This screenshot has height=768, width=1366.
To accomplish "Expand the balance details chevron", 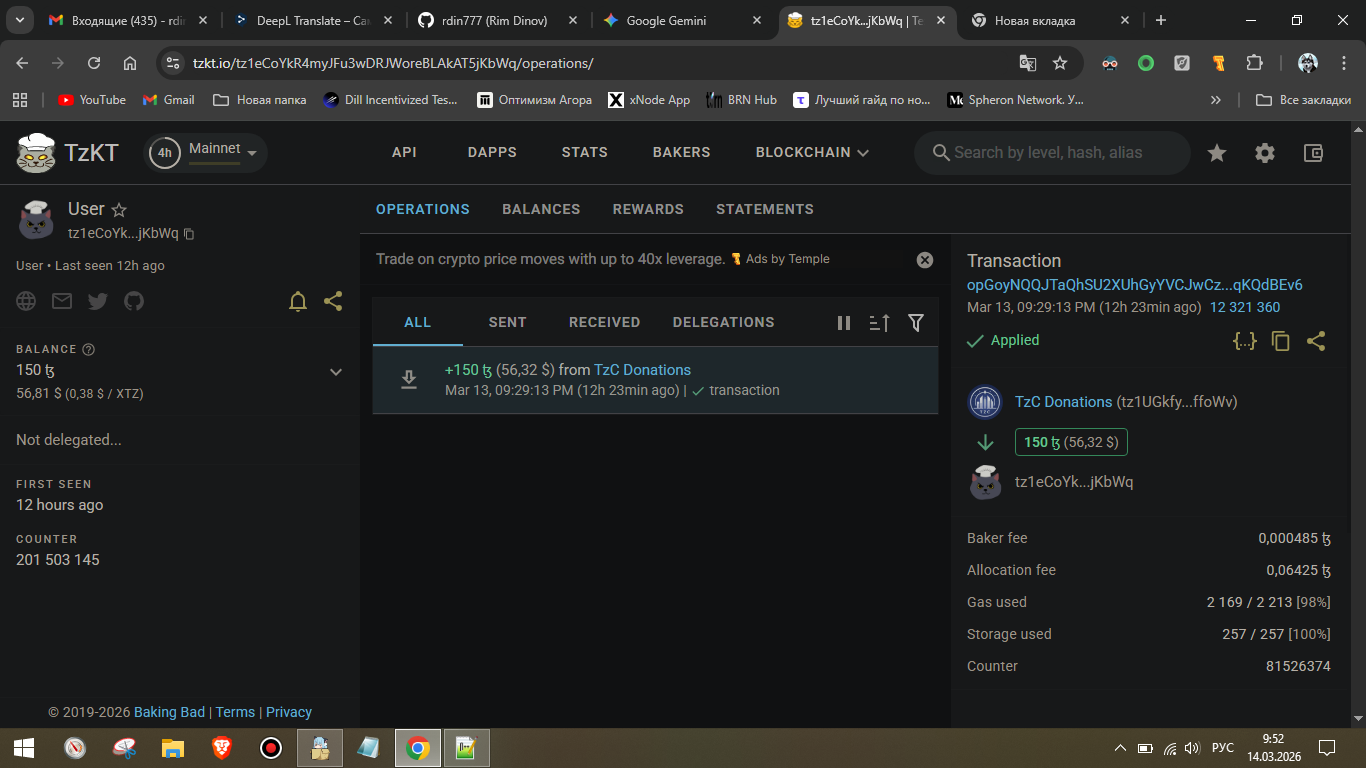I will 336,372.
